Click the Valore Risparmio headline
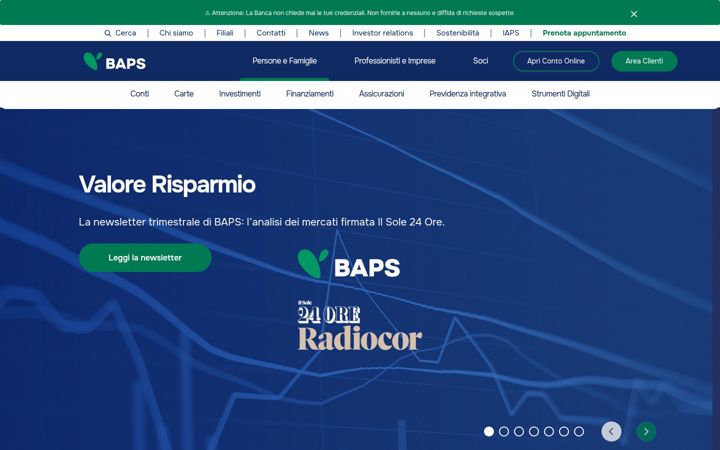Image resolution: width=720 pixels, height=450 pixels. click(167, 184)
